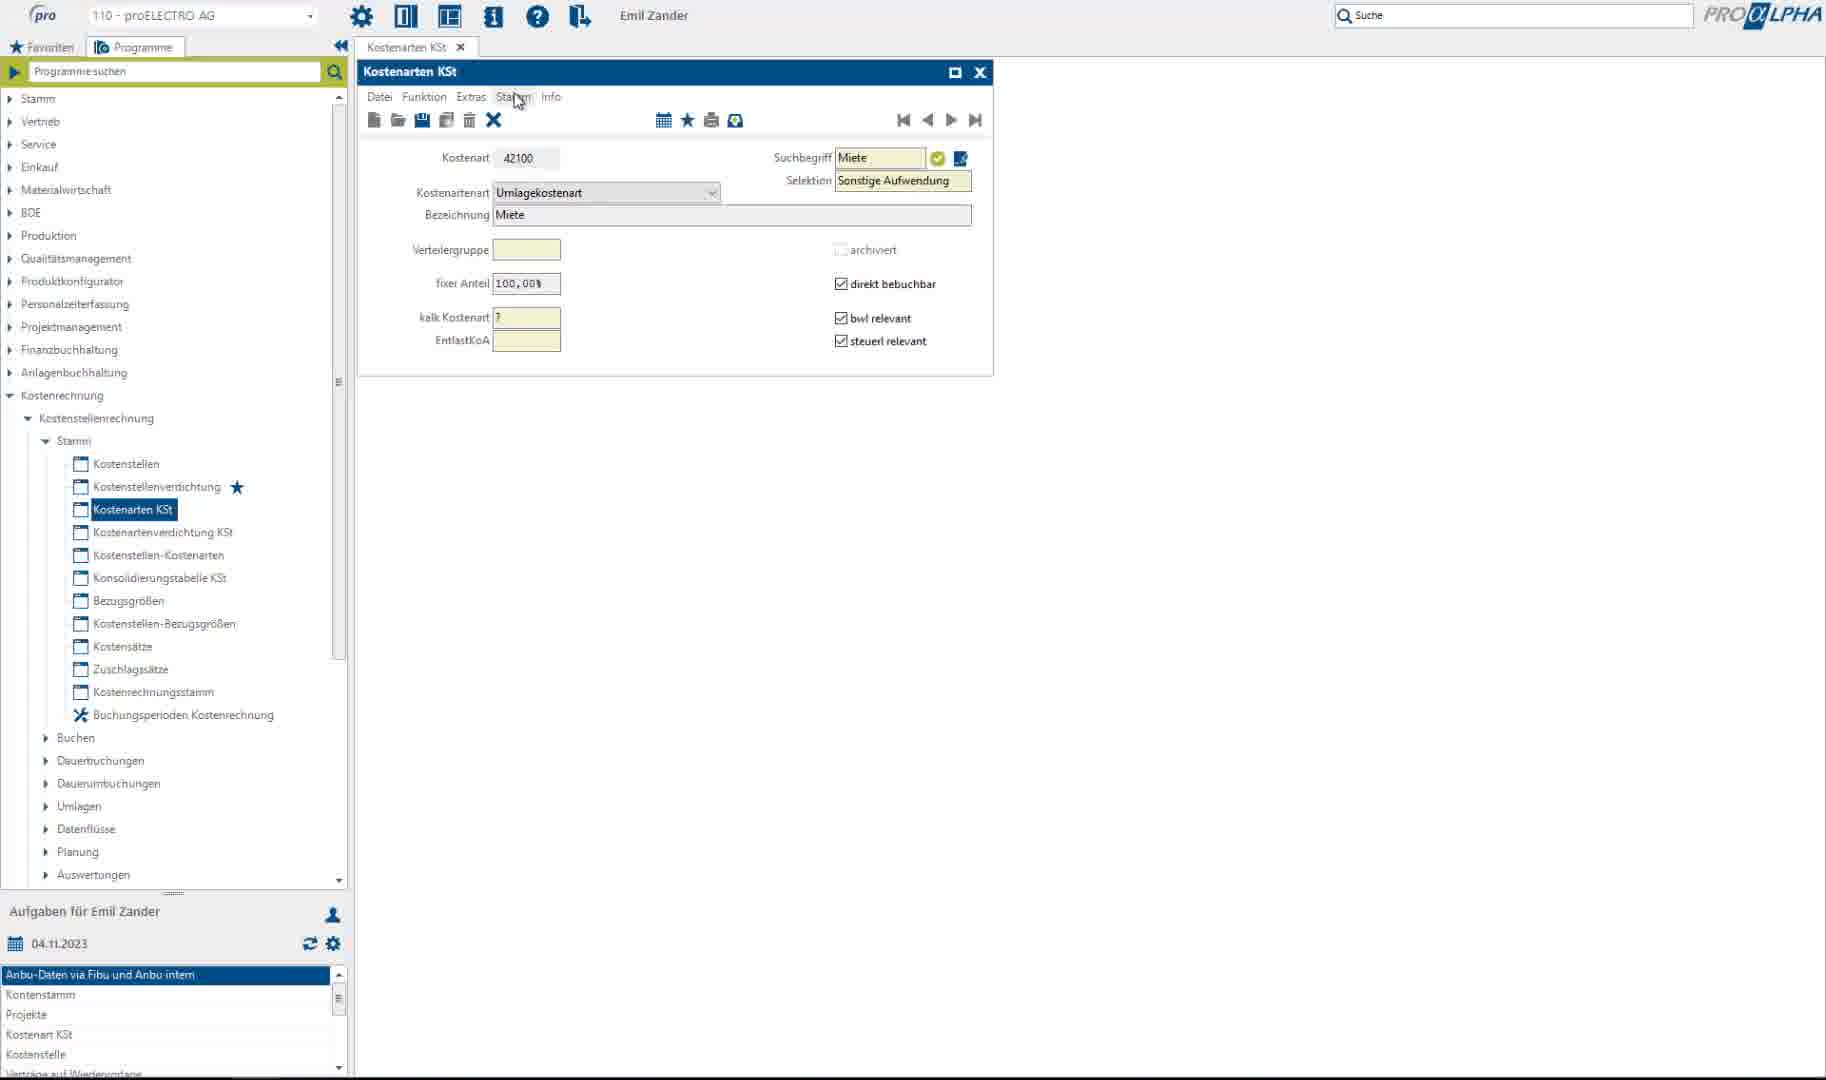This screenshot has height=1080, width=1826.
Task: Jump to the last record
Action: coord(975,120)
